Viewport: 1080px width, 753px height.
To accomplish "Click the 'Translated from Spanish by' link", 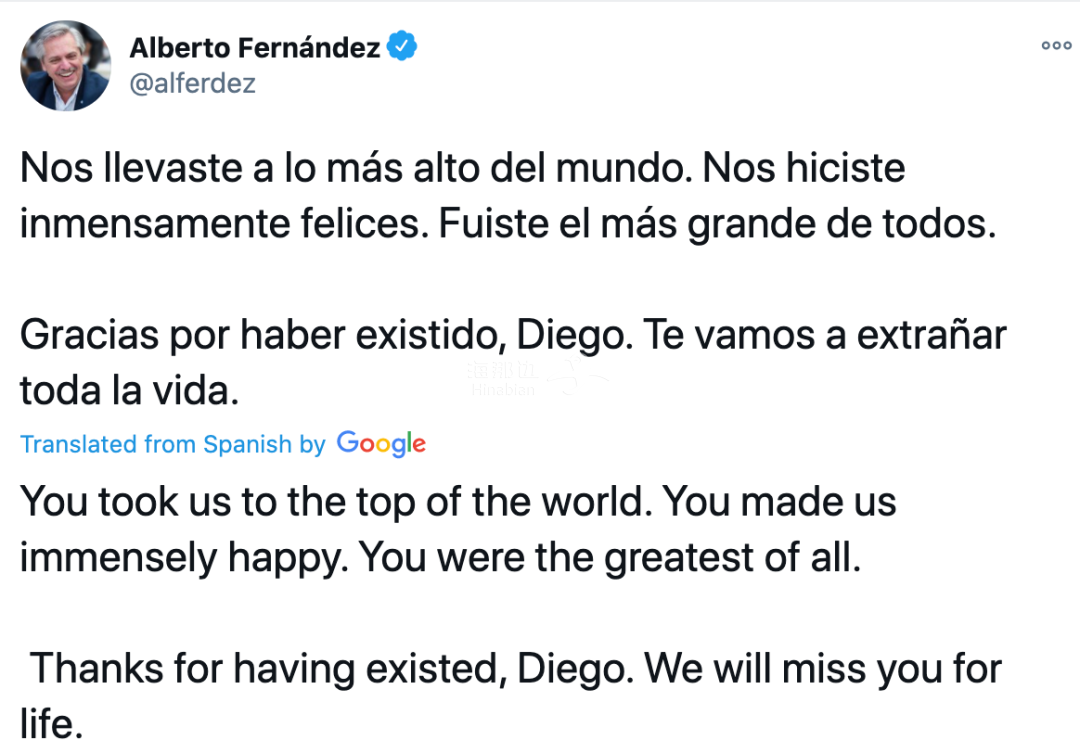I will pos(173,444).
